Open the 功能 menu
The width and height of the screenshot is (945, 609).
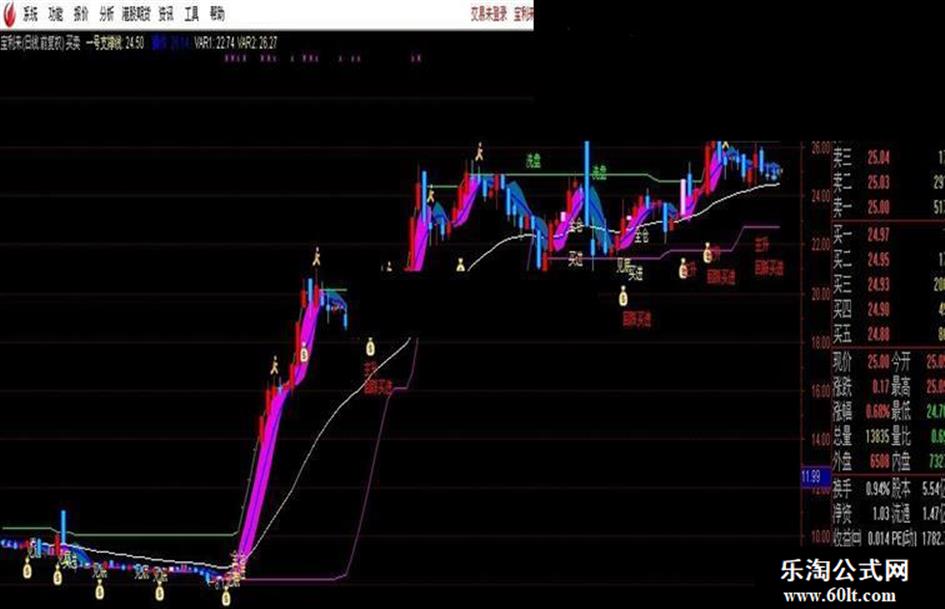tap(55, 14)
